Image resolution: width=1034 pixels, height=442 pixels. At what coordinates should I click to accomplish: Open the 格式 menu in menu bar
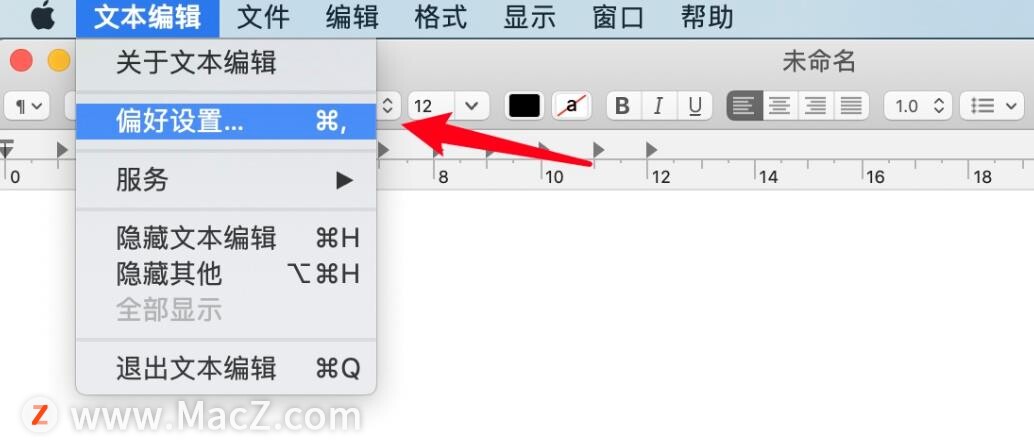coord(441,18)
